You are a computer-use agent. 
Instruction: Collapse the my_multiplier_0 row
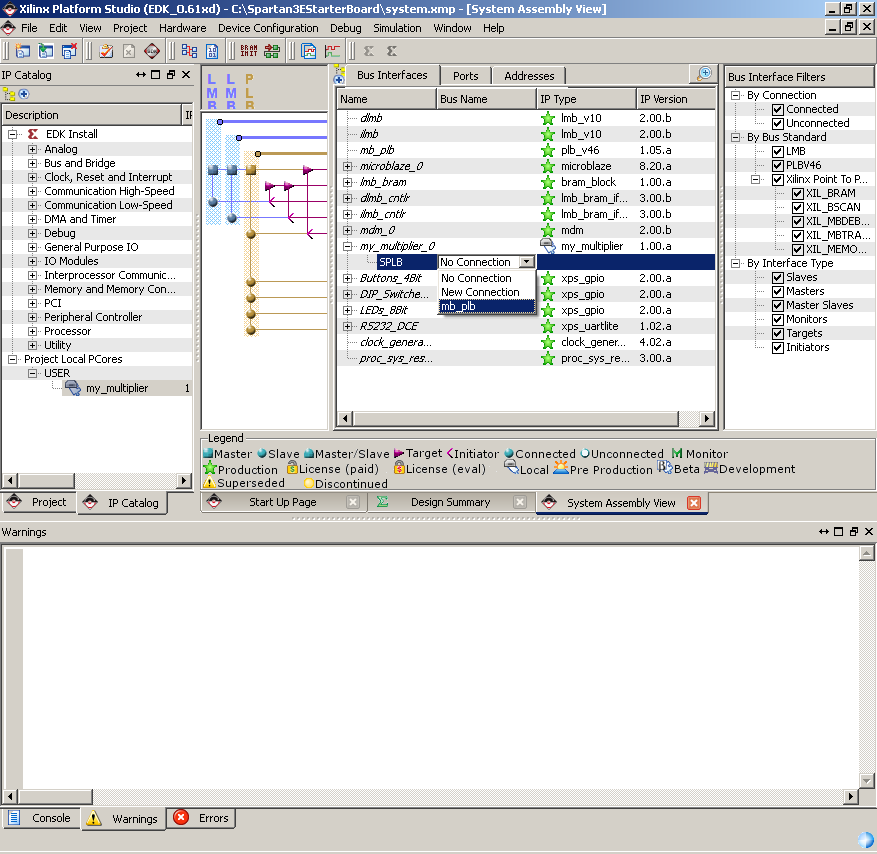click(x=347, y=246)
